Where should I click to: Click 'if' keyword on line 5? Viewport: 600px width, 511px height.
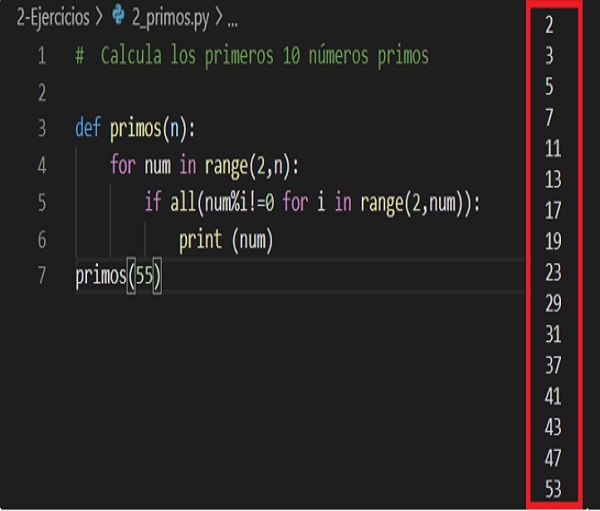152,201
